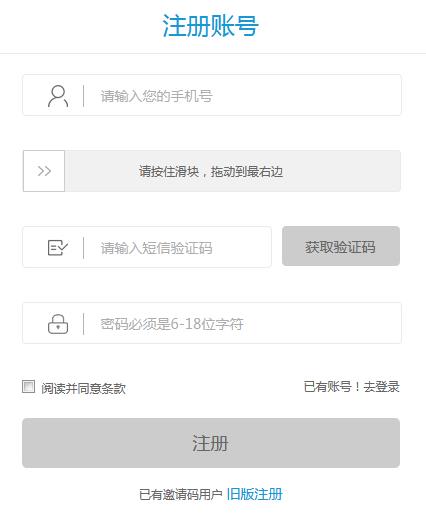Go to login via 去登录

[x=381, y=387]
